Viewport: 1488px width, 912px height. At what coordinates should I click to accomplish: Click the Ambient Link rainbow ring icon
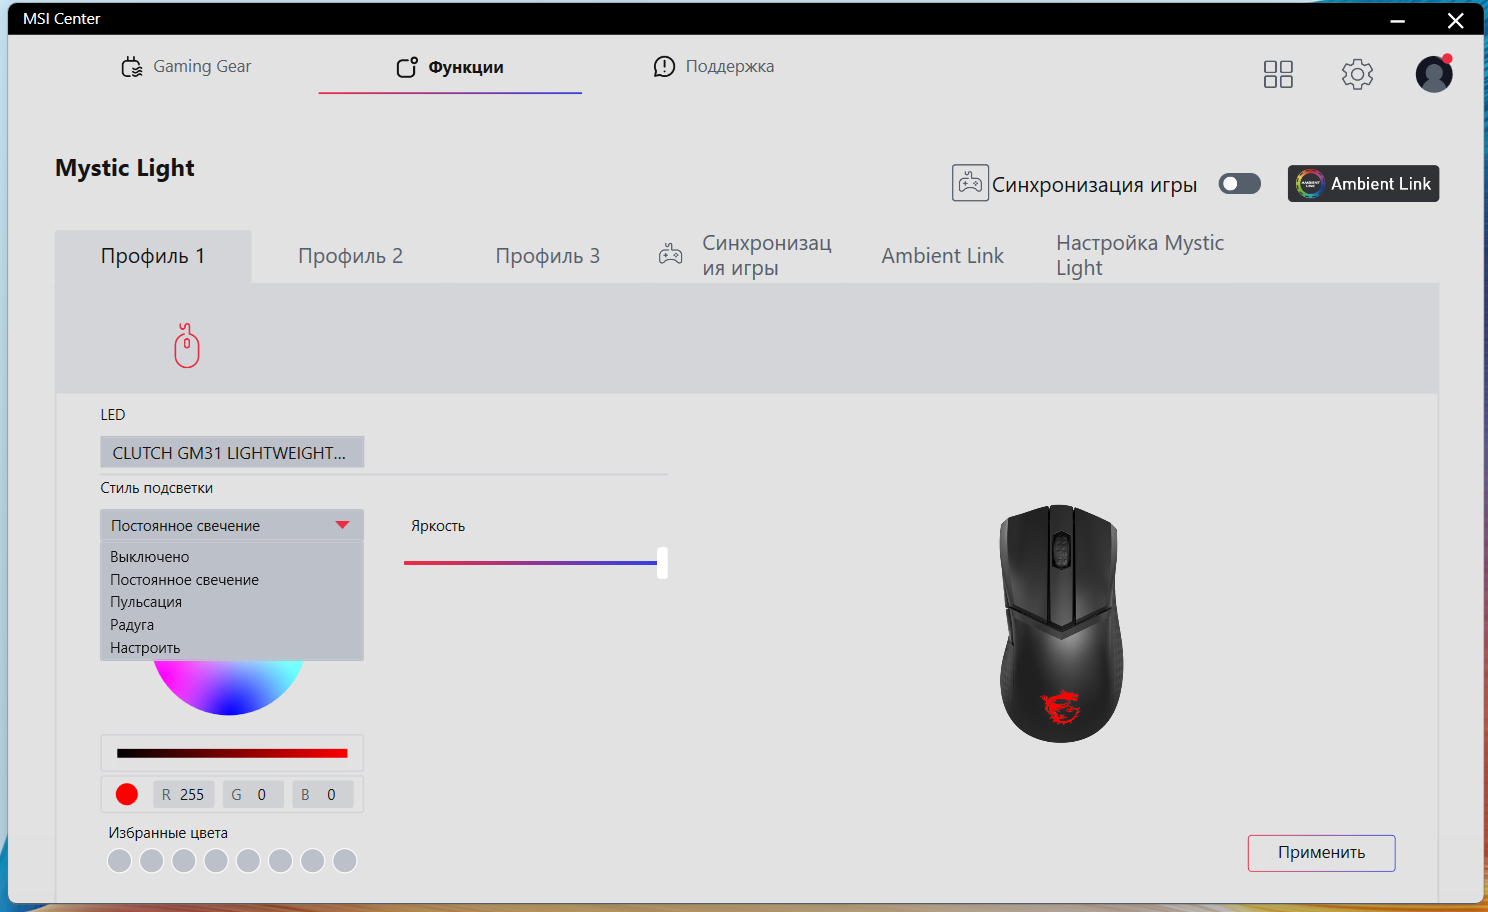pos(1309,183)
